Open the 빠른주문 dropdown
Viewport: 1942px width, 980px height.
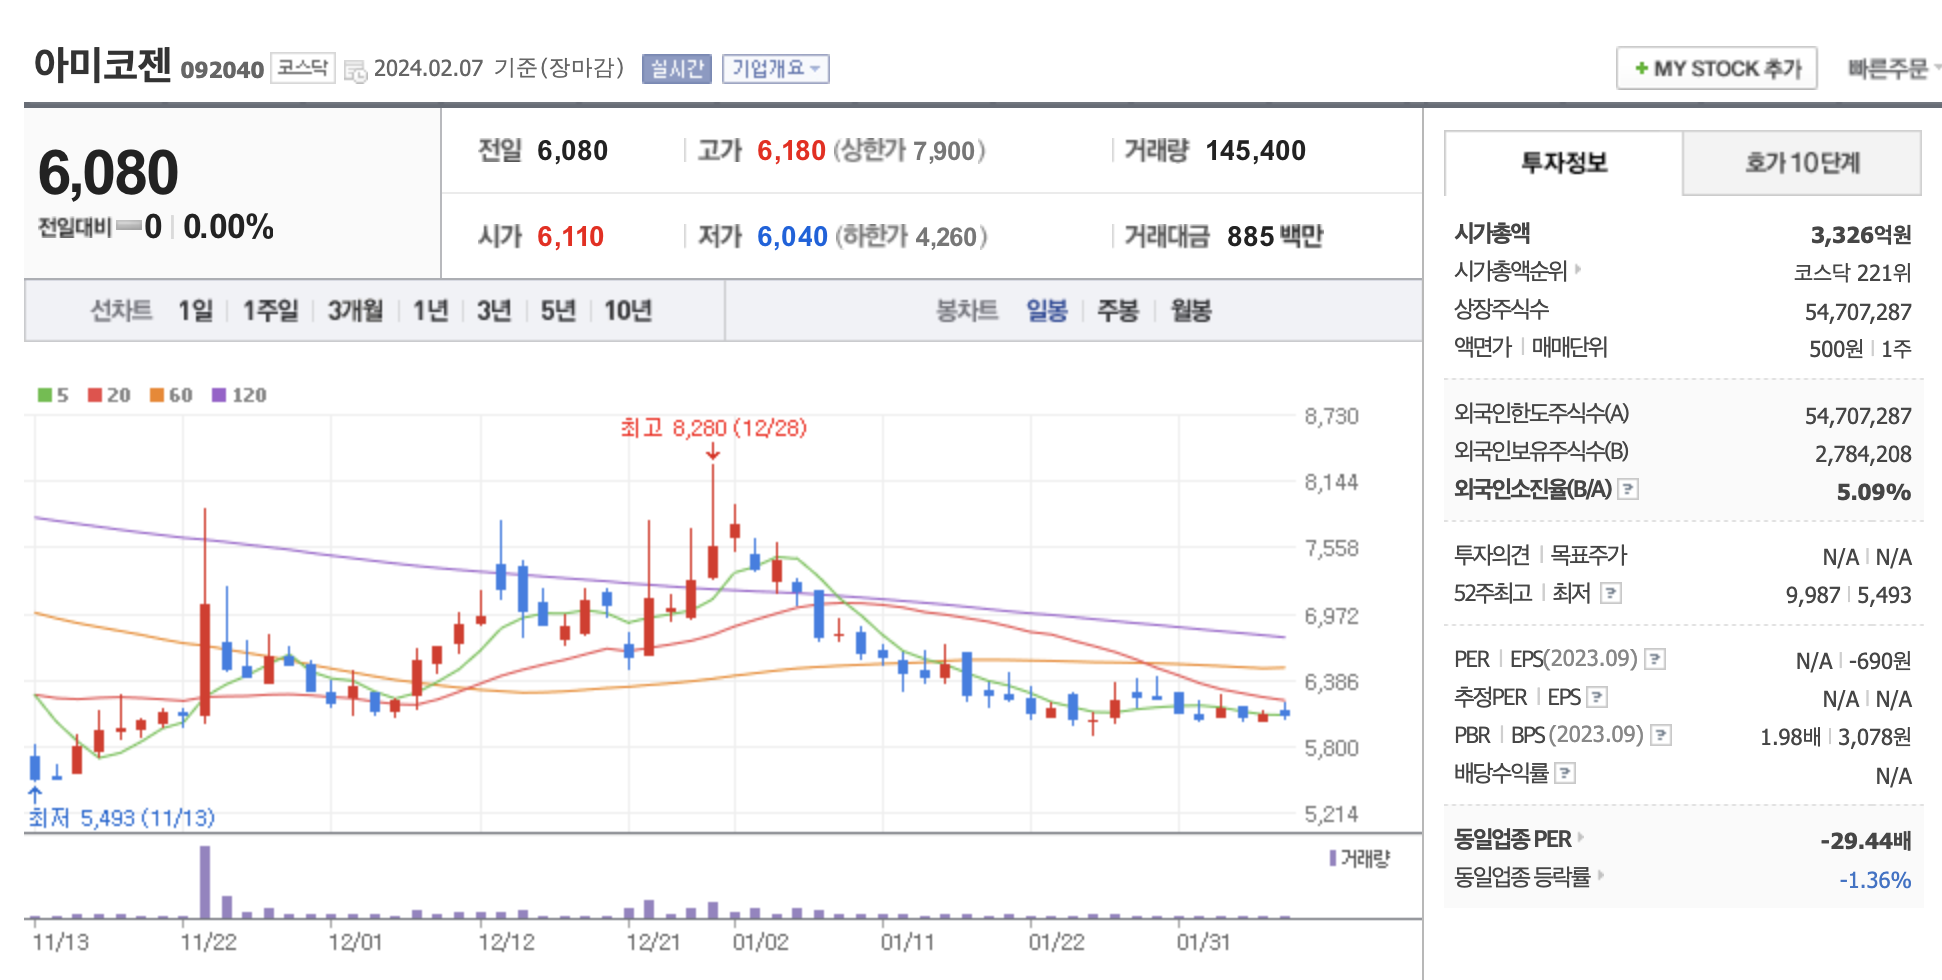pos(1894,68)
